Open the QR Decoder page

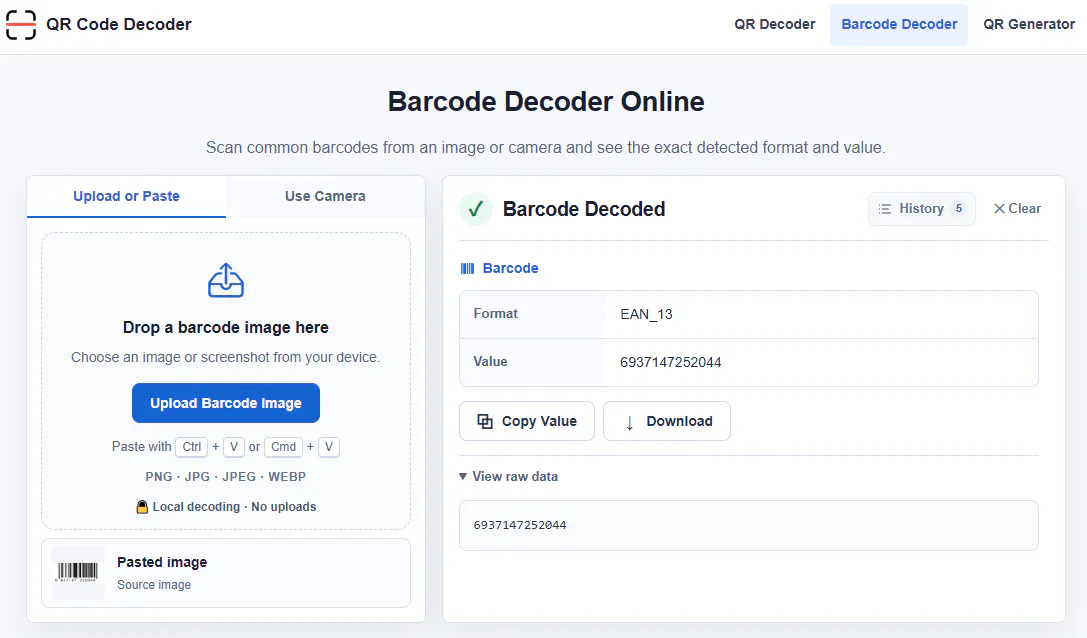coord(774,24)
